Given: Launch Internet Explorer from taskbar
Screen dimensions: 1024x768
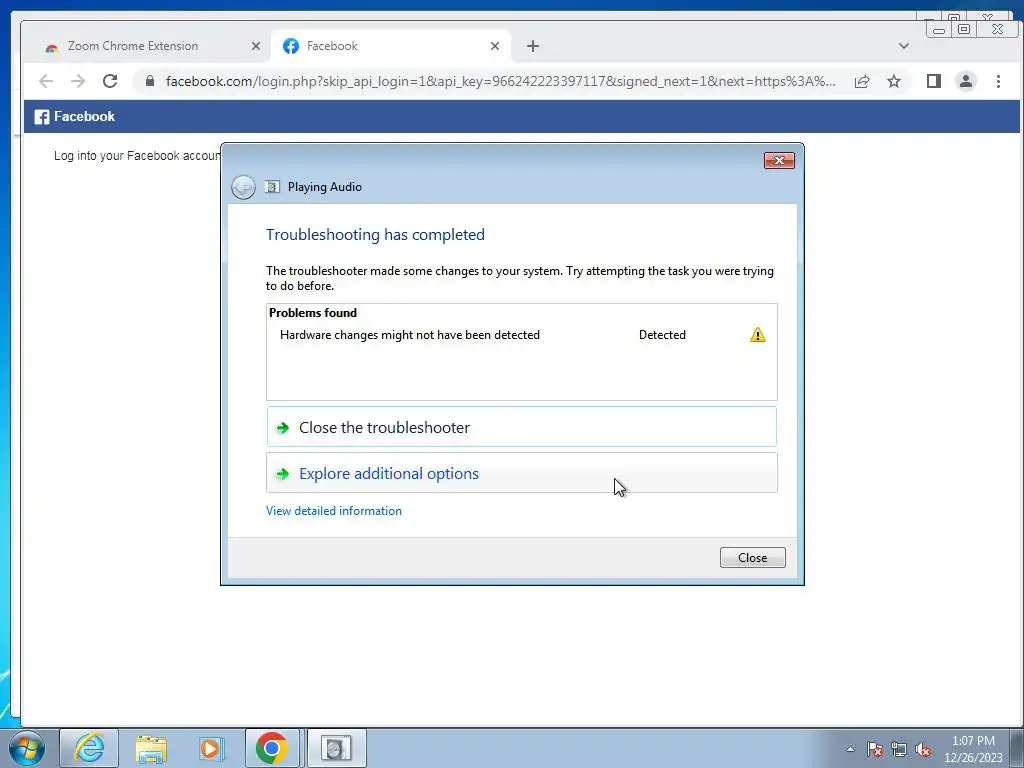Looking at the screenshot, I should point(89,748).
